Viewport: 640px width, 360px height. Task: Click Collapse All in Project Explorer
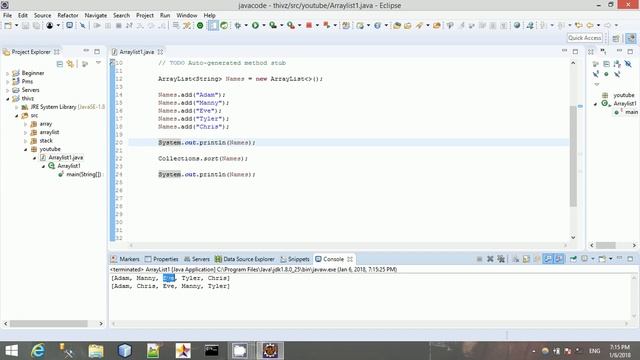[x=60, y=64]
